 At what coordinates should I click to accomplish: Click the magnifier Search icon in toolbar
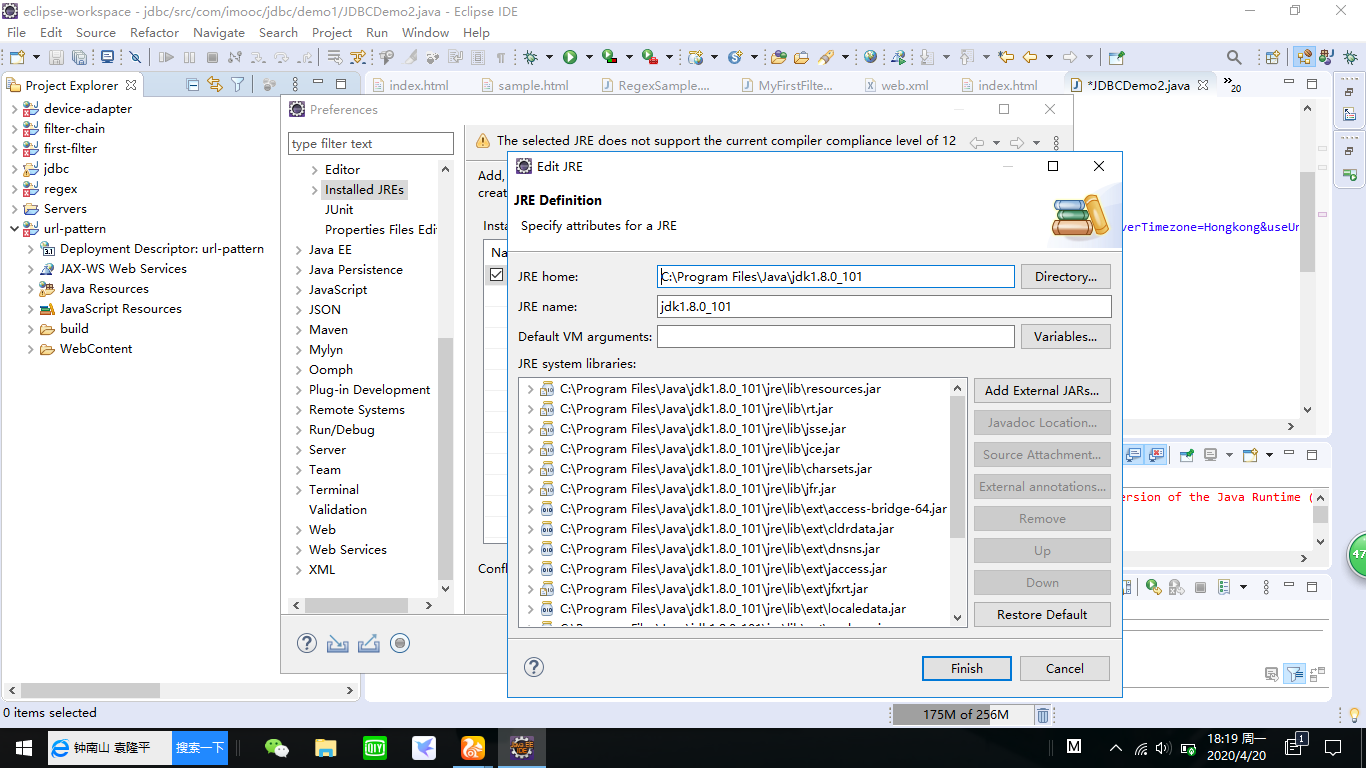pos(1234,57)
